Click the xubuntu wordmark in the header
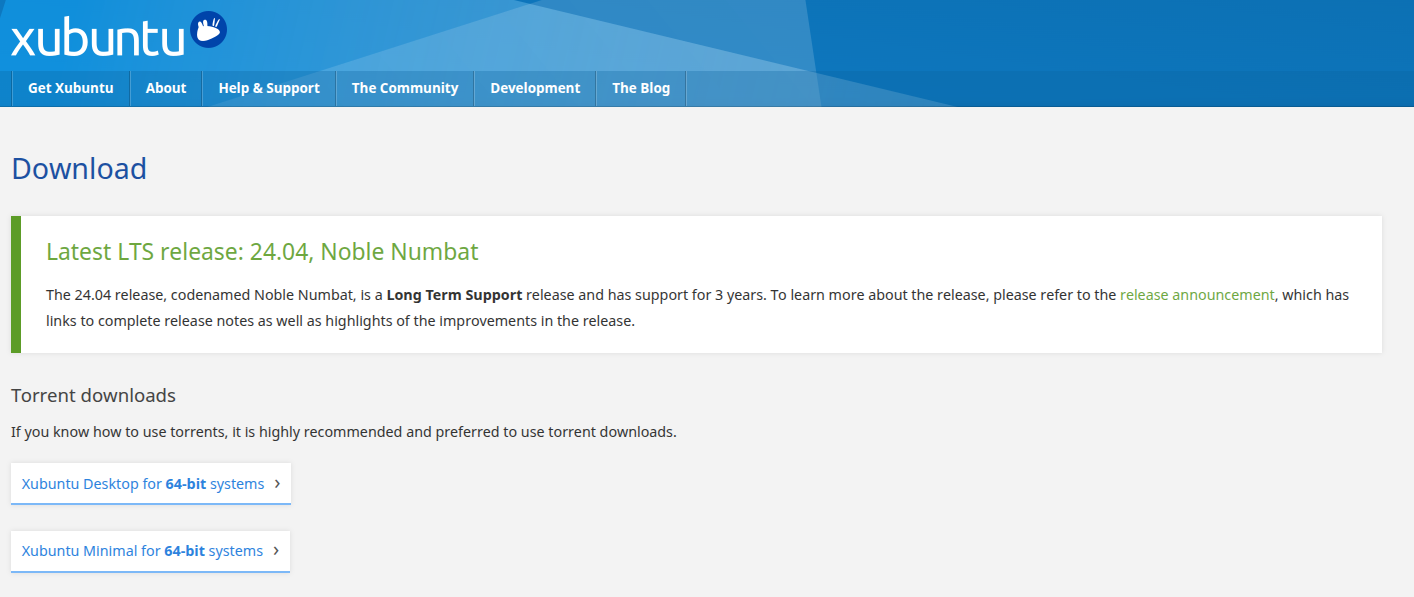Screen dimensions: 1414x597 tap(97, 38)
